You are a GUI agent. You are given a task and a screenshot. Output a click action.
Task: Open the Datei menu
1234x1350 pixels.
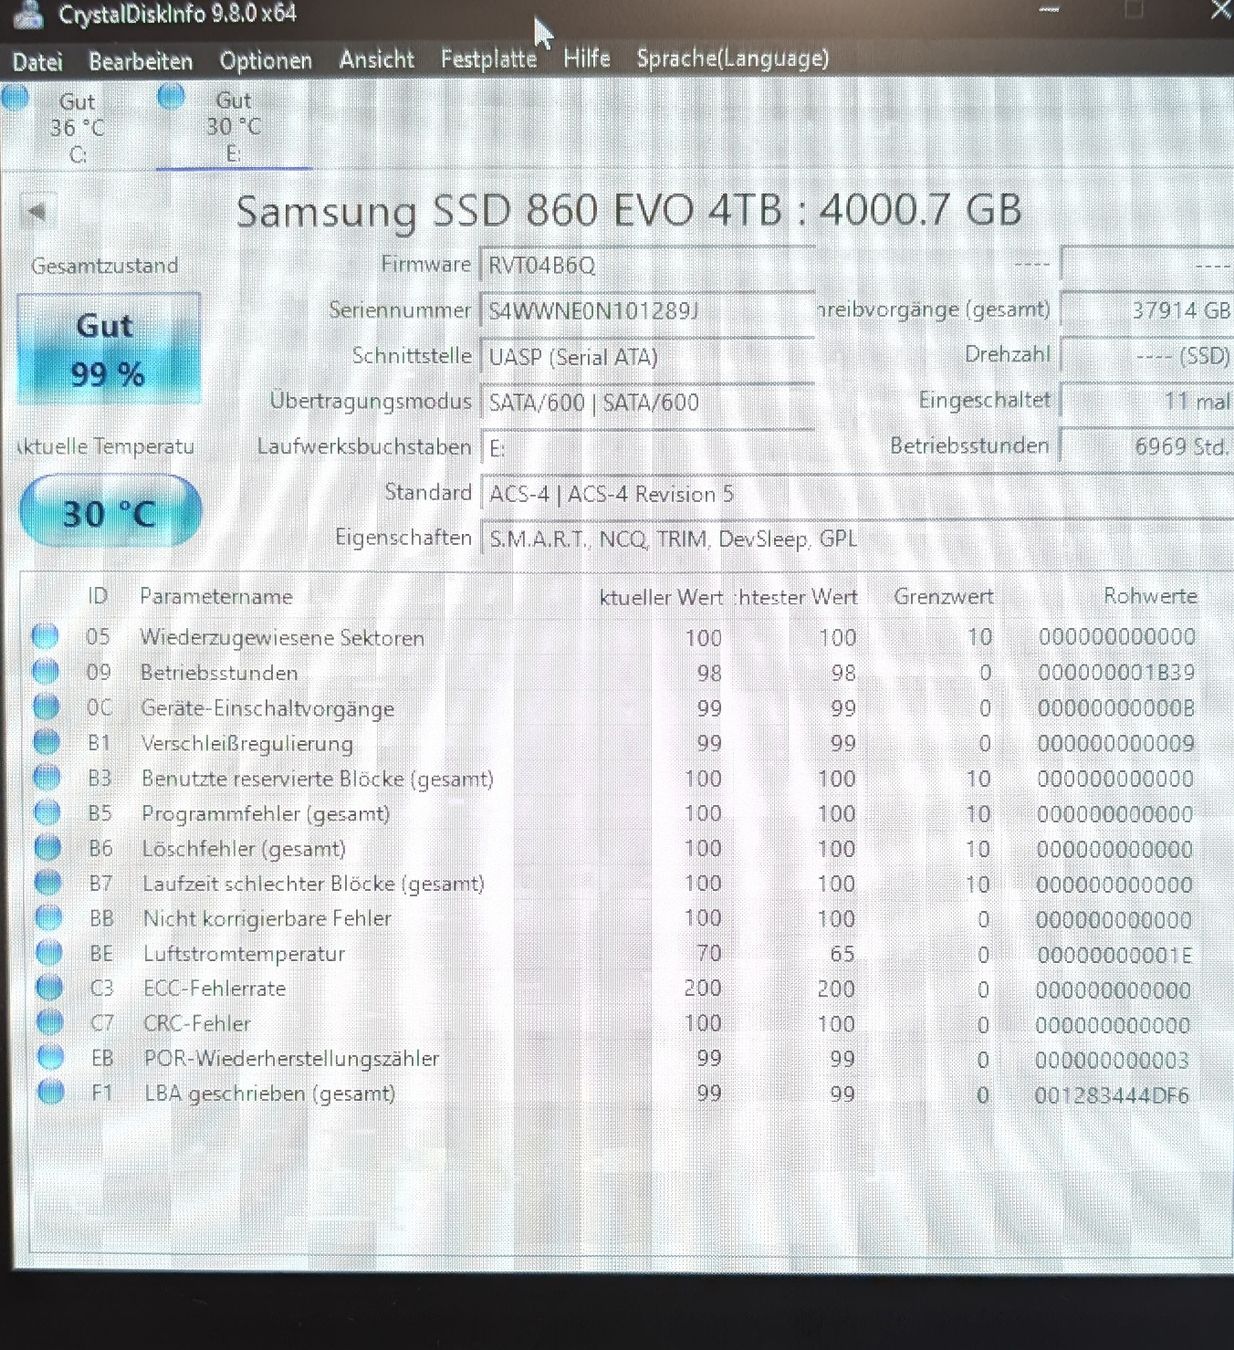(x=38, y=62)
